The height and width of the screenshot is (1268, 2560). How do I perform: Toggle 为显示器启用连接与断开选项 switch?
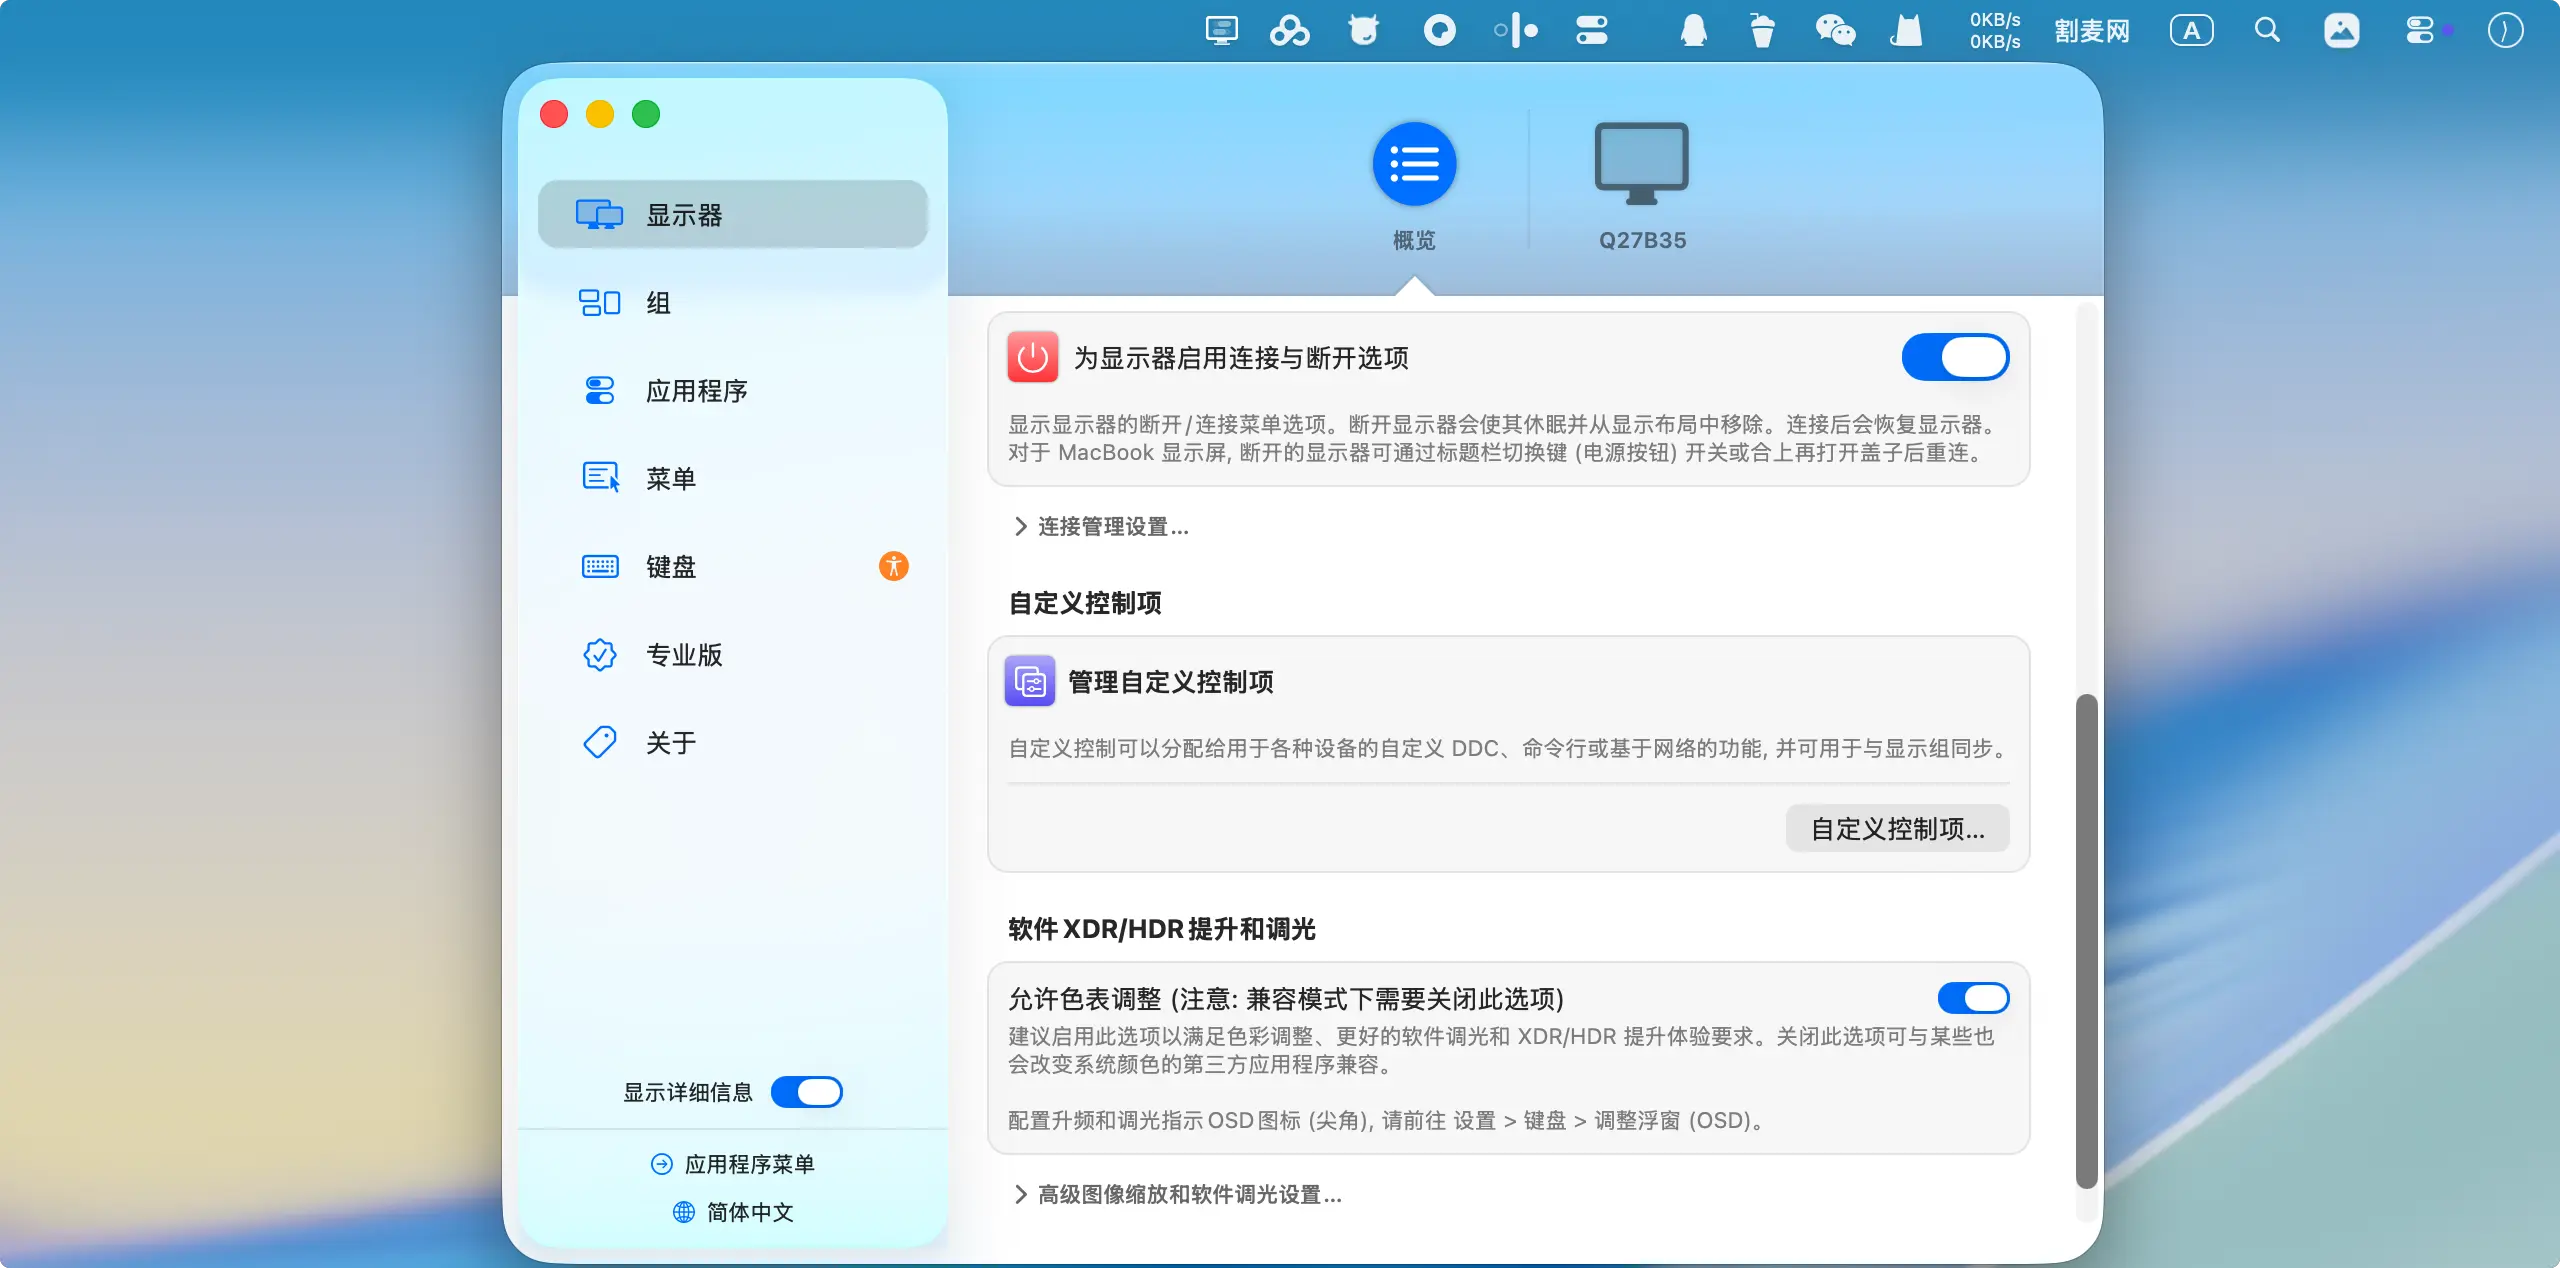(1954, 357)
